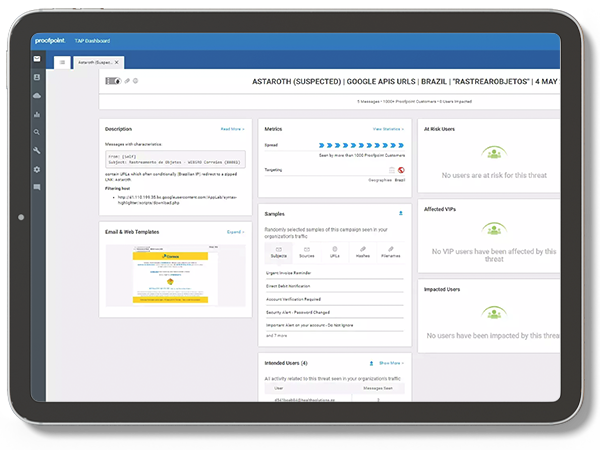Open the magnifier search icon in sidebar
Viewport: 600px width, 450px height.
click(37, 132)
